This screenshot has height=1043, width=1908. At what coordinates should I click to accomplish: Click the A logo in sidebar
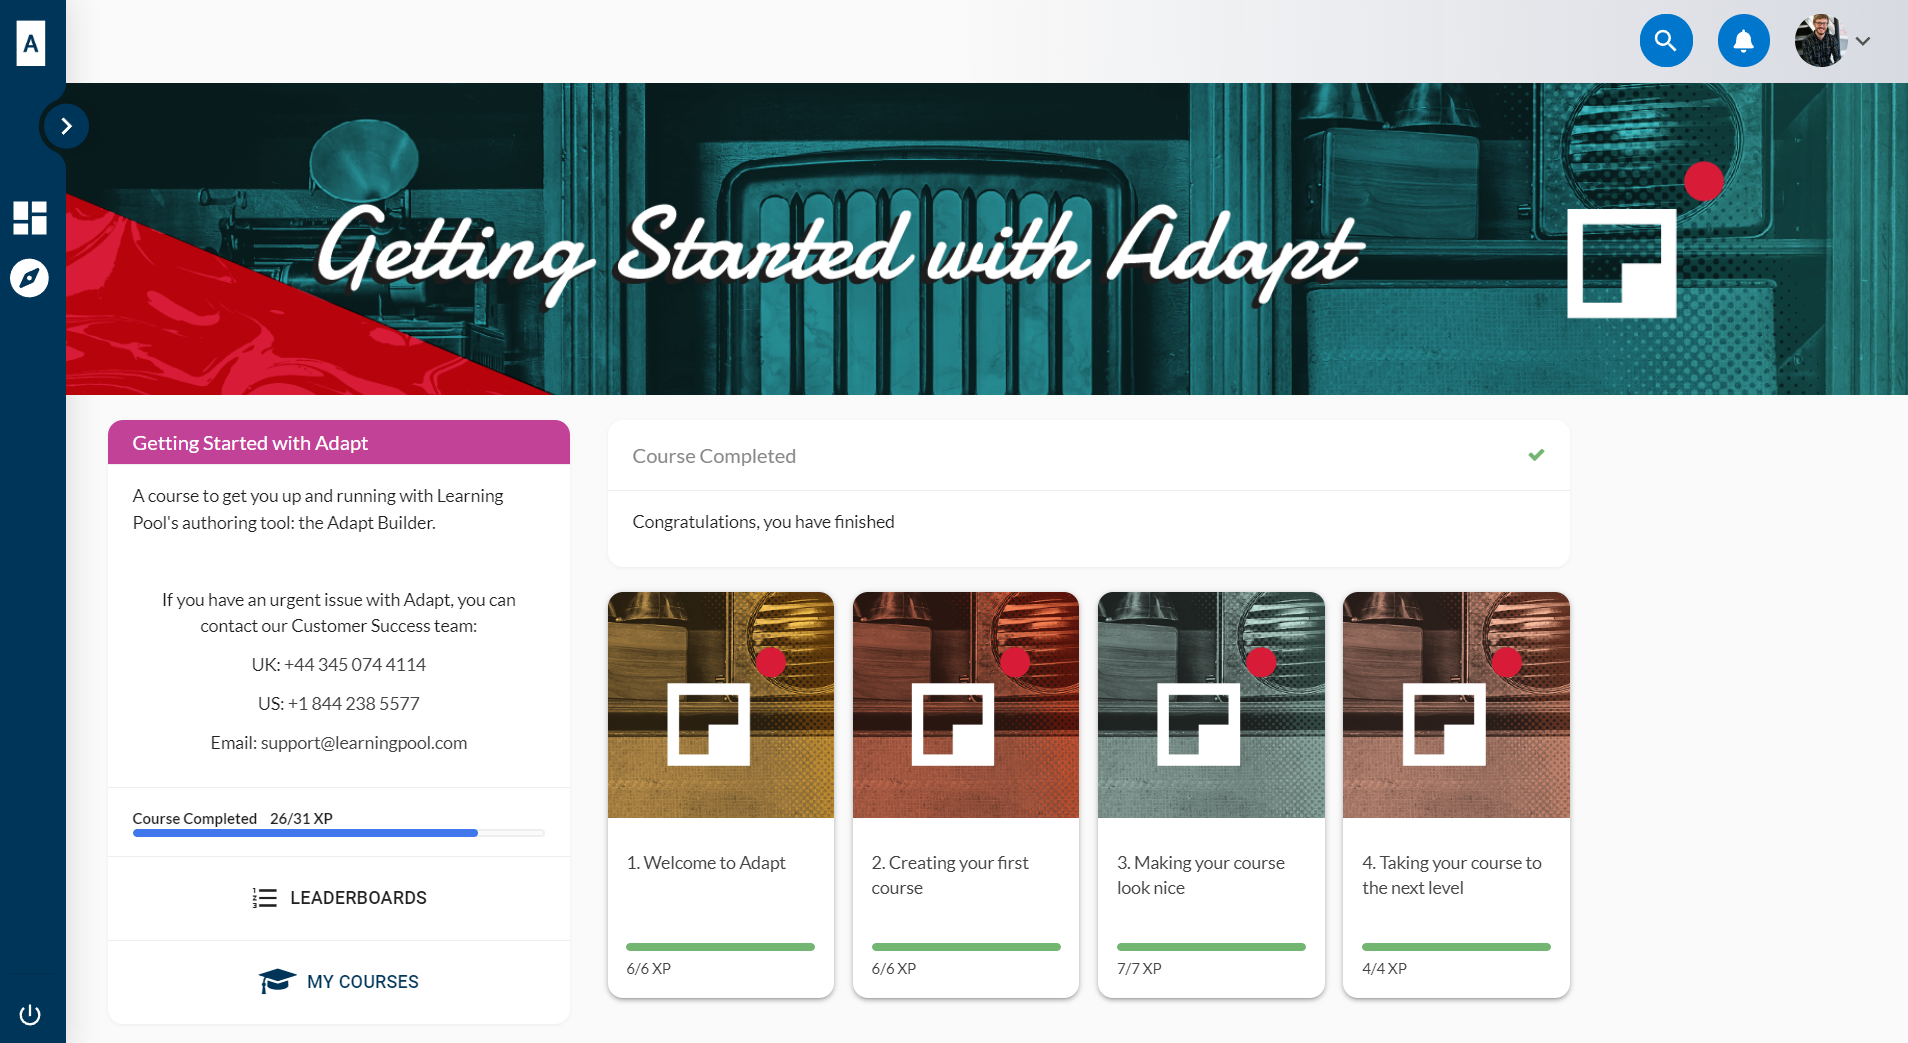[x=31, y=43]
